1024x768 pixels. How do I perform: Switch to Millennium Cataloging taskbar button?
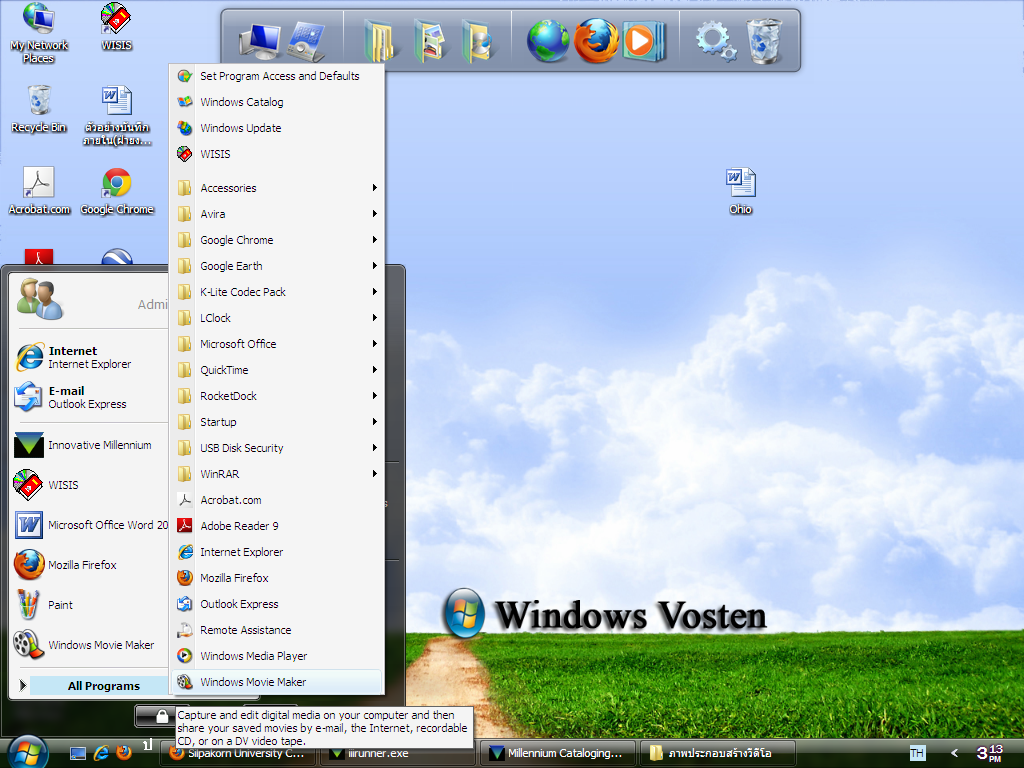(x=558, y=753)
